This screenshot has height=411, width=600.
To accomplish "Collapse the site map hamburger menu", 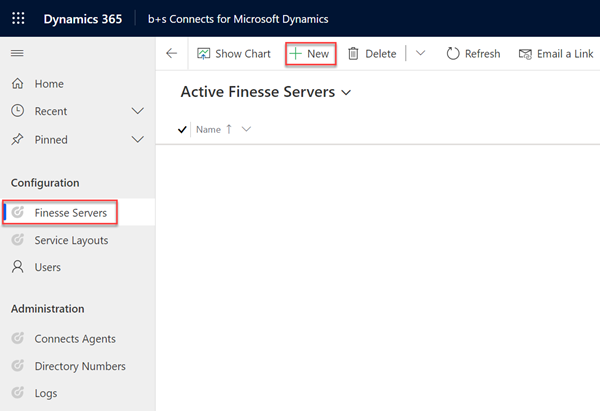I will point(17,53).
